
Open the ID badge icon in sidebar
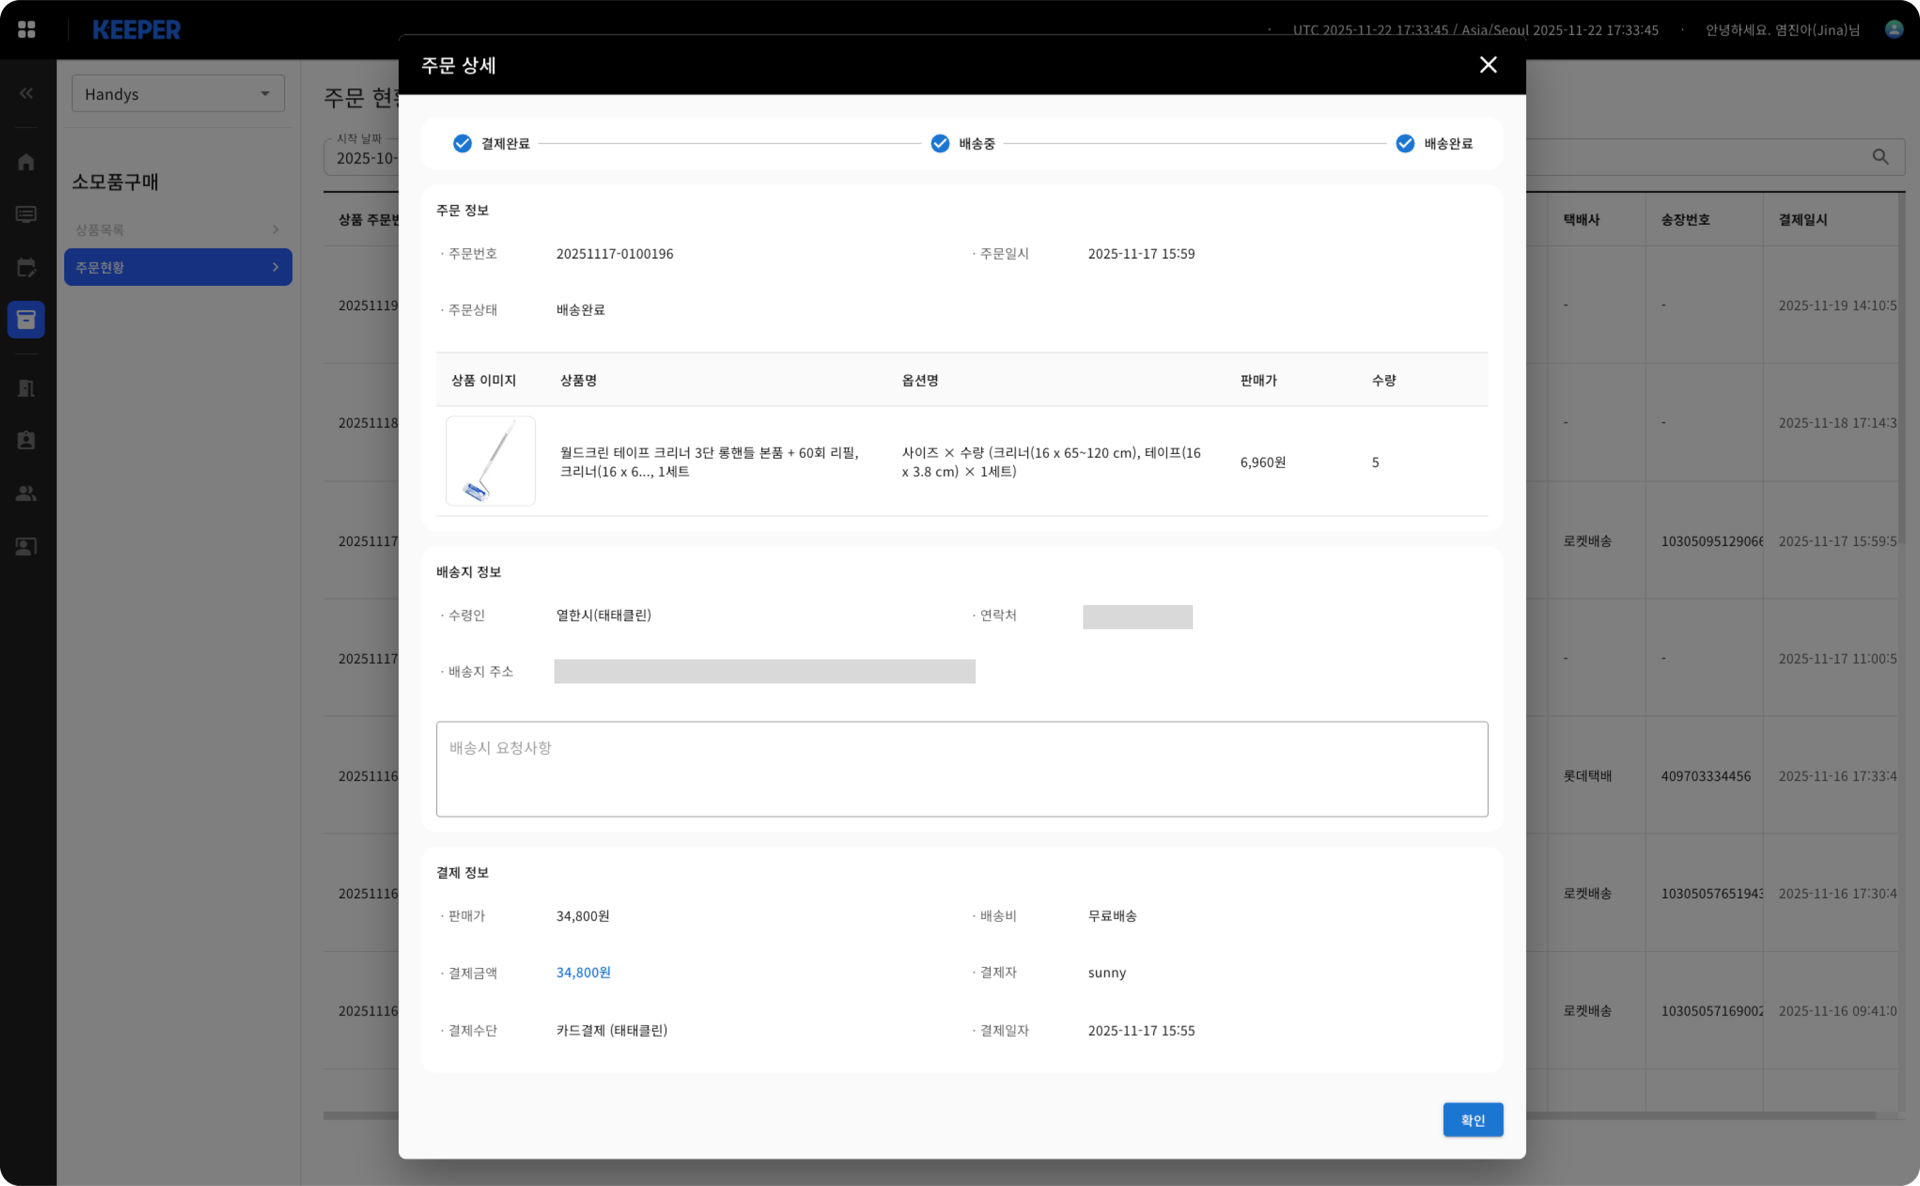pos(26,440)
